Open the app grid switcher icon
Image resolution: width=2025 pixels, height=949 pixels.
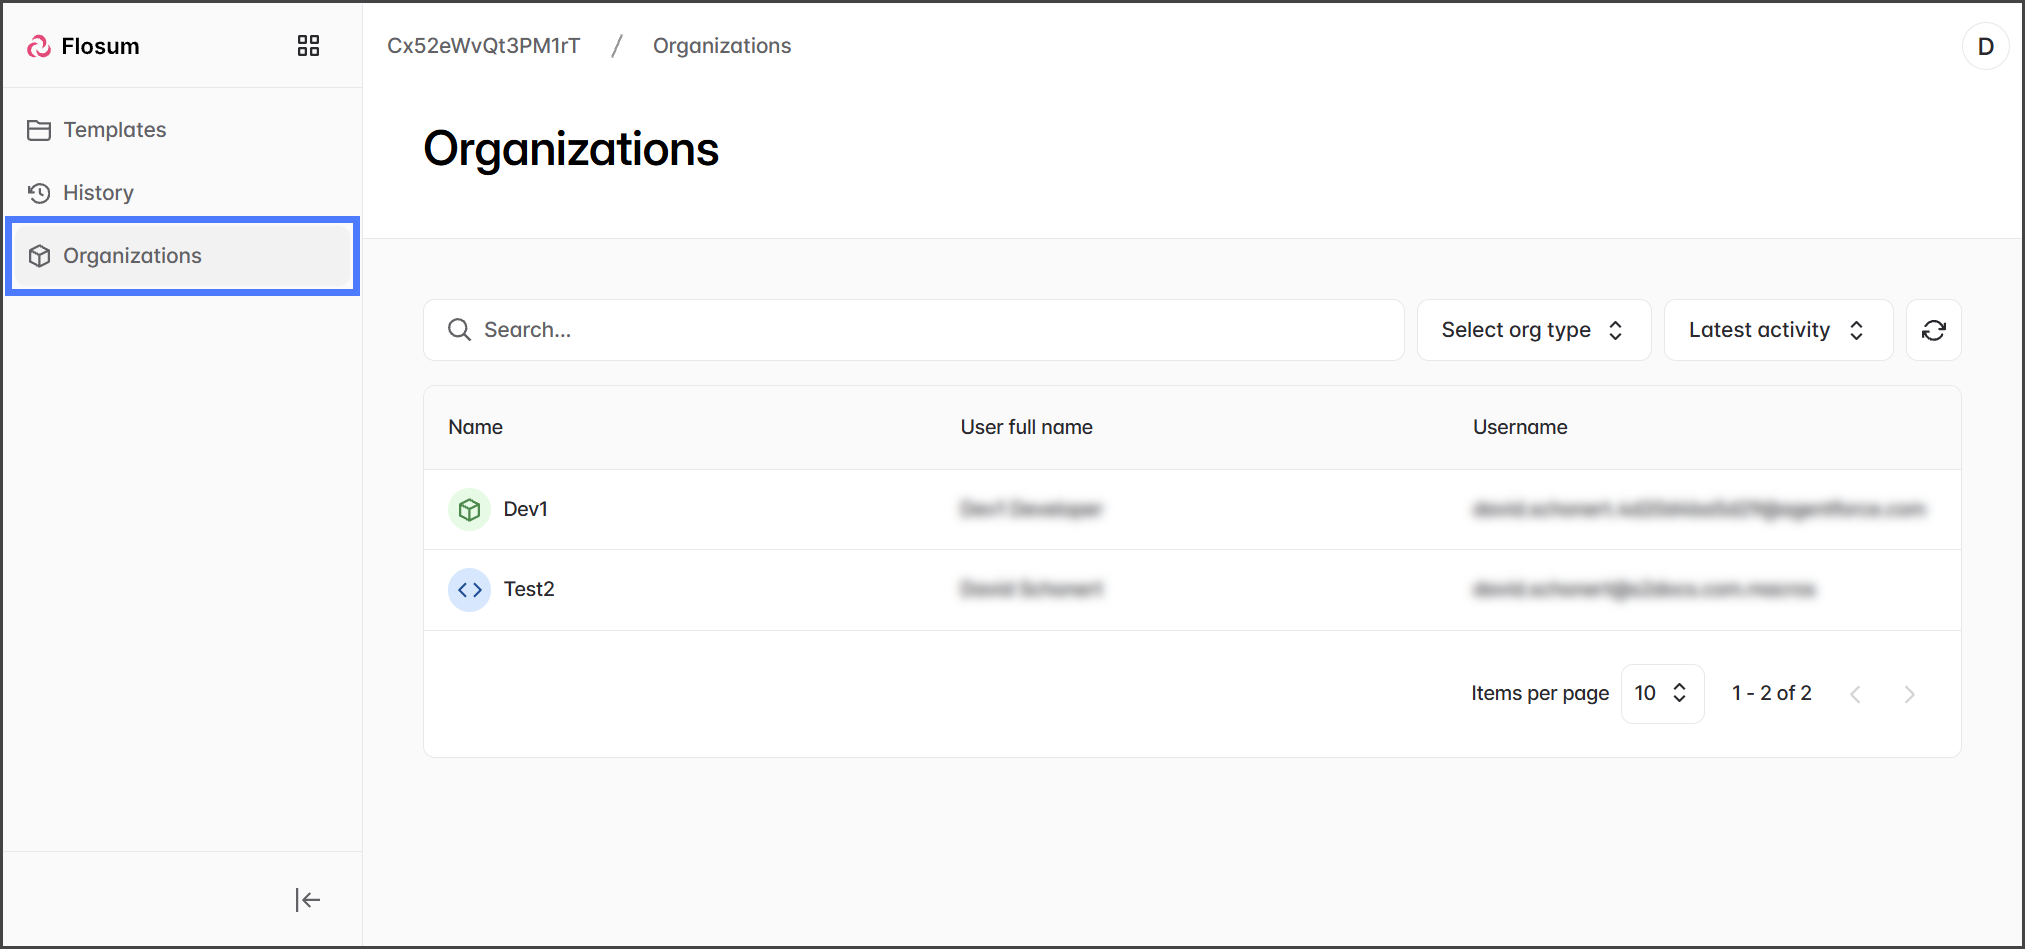[308, 46]
